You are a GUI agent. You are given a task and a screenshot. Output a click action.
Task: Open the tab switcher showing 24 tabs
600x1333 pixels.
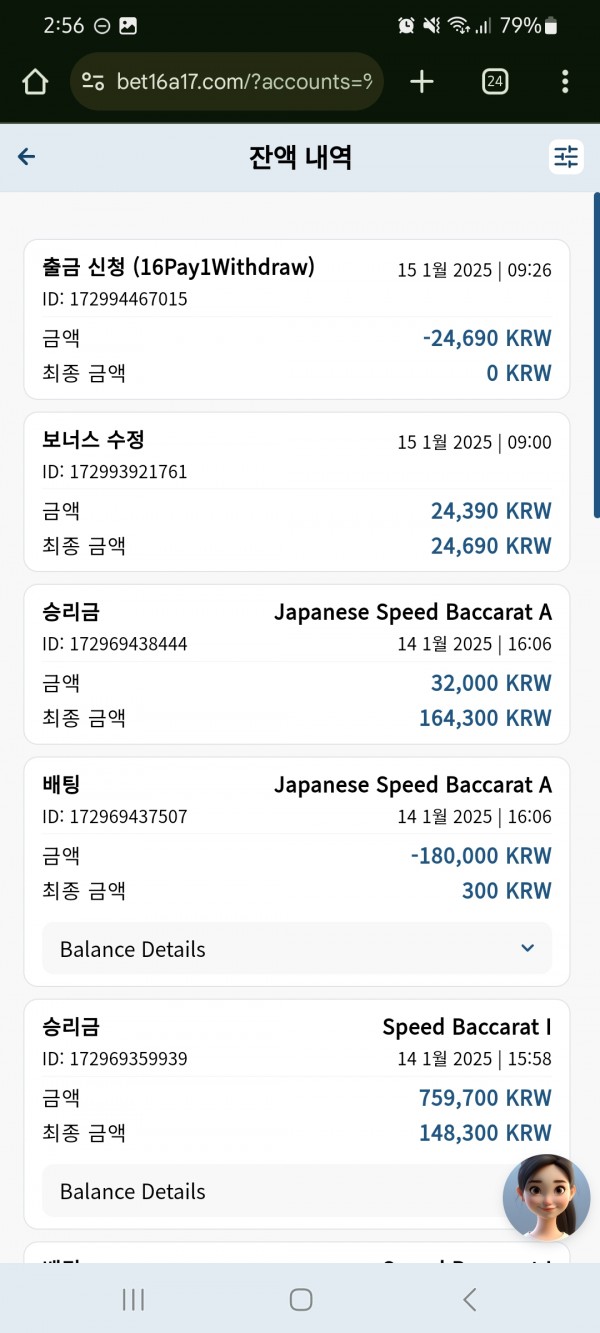click(x=494, y=82)
